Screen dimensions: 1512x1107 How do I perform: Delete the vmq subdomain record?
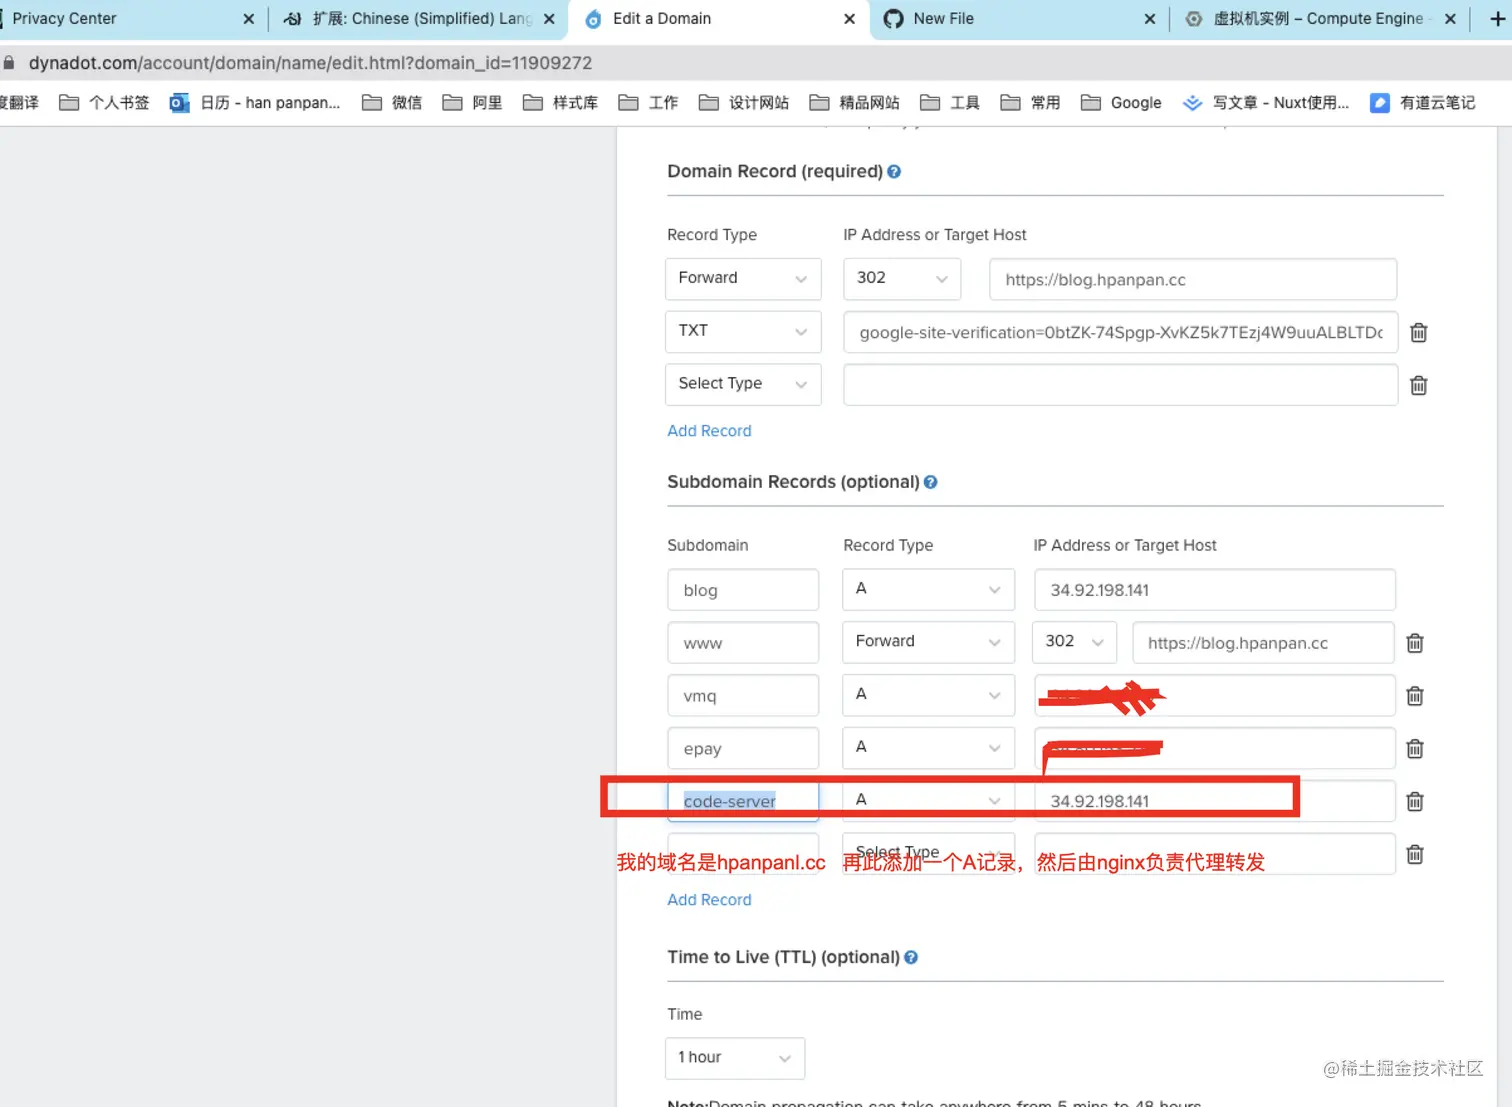coord(1415,696)
